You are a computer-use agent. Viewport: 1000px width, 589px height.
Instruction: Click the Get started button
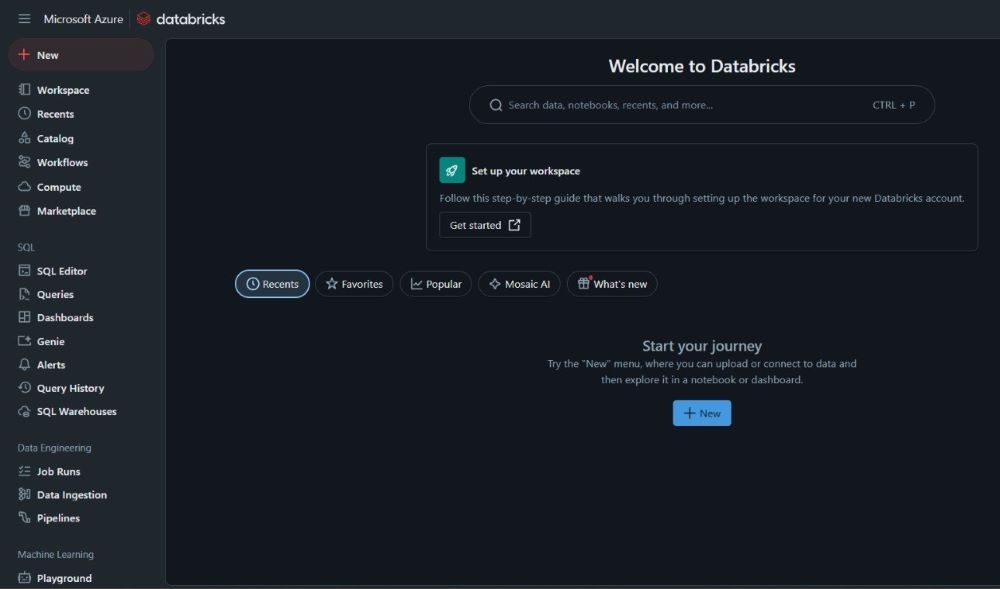pos(485,225)
